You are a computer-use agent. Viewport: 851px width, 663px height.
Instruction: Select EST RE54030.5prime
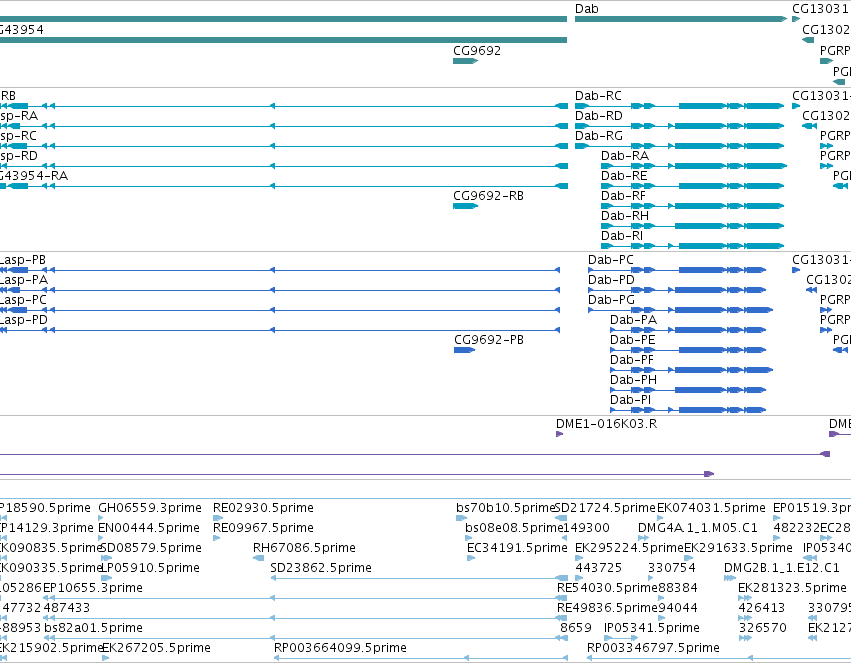pos(607,588)
